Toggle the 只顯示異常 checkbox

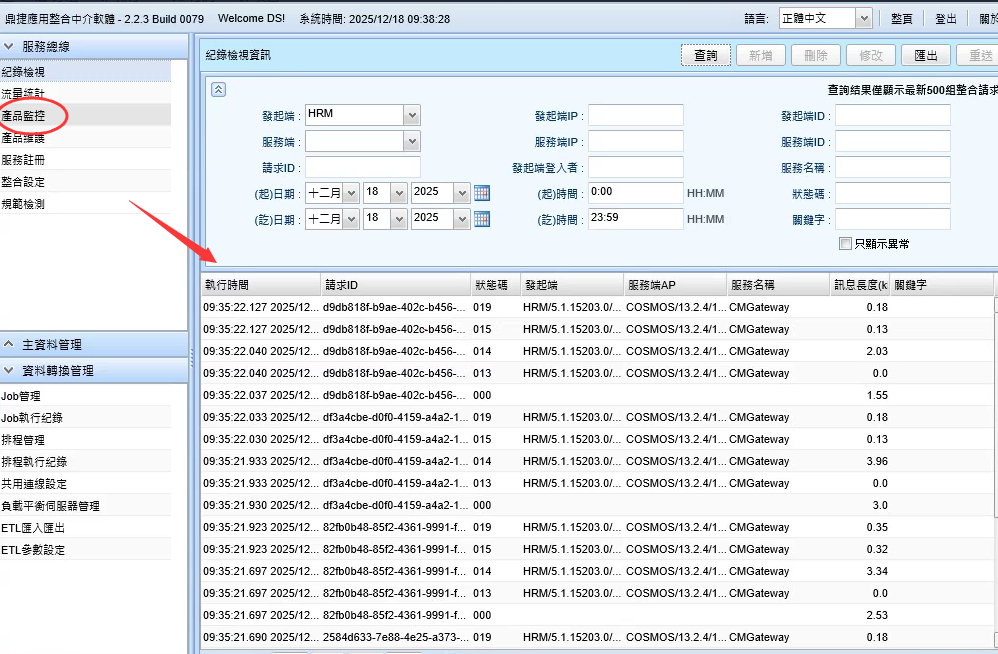tap(846, 243)
